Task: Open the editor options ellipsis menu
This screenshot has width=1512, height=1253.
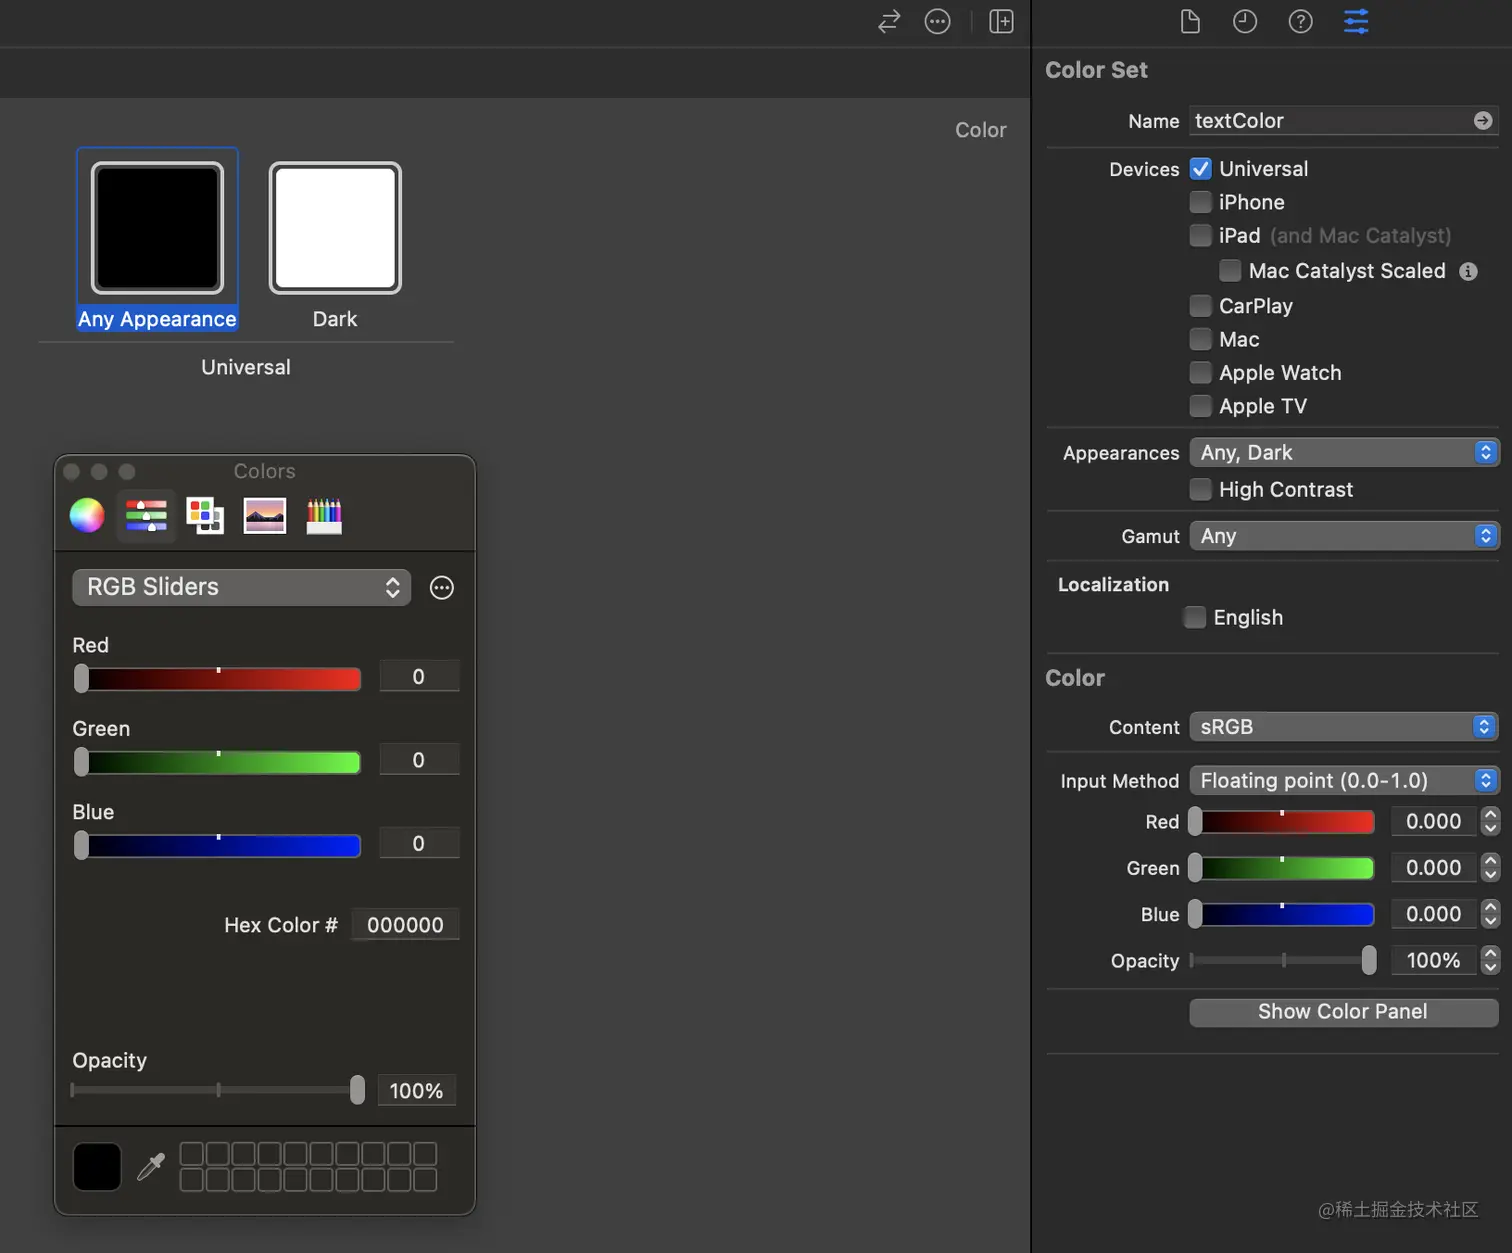Action: pos(937,21)
